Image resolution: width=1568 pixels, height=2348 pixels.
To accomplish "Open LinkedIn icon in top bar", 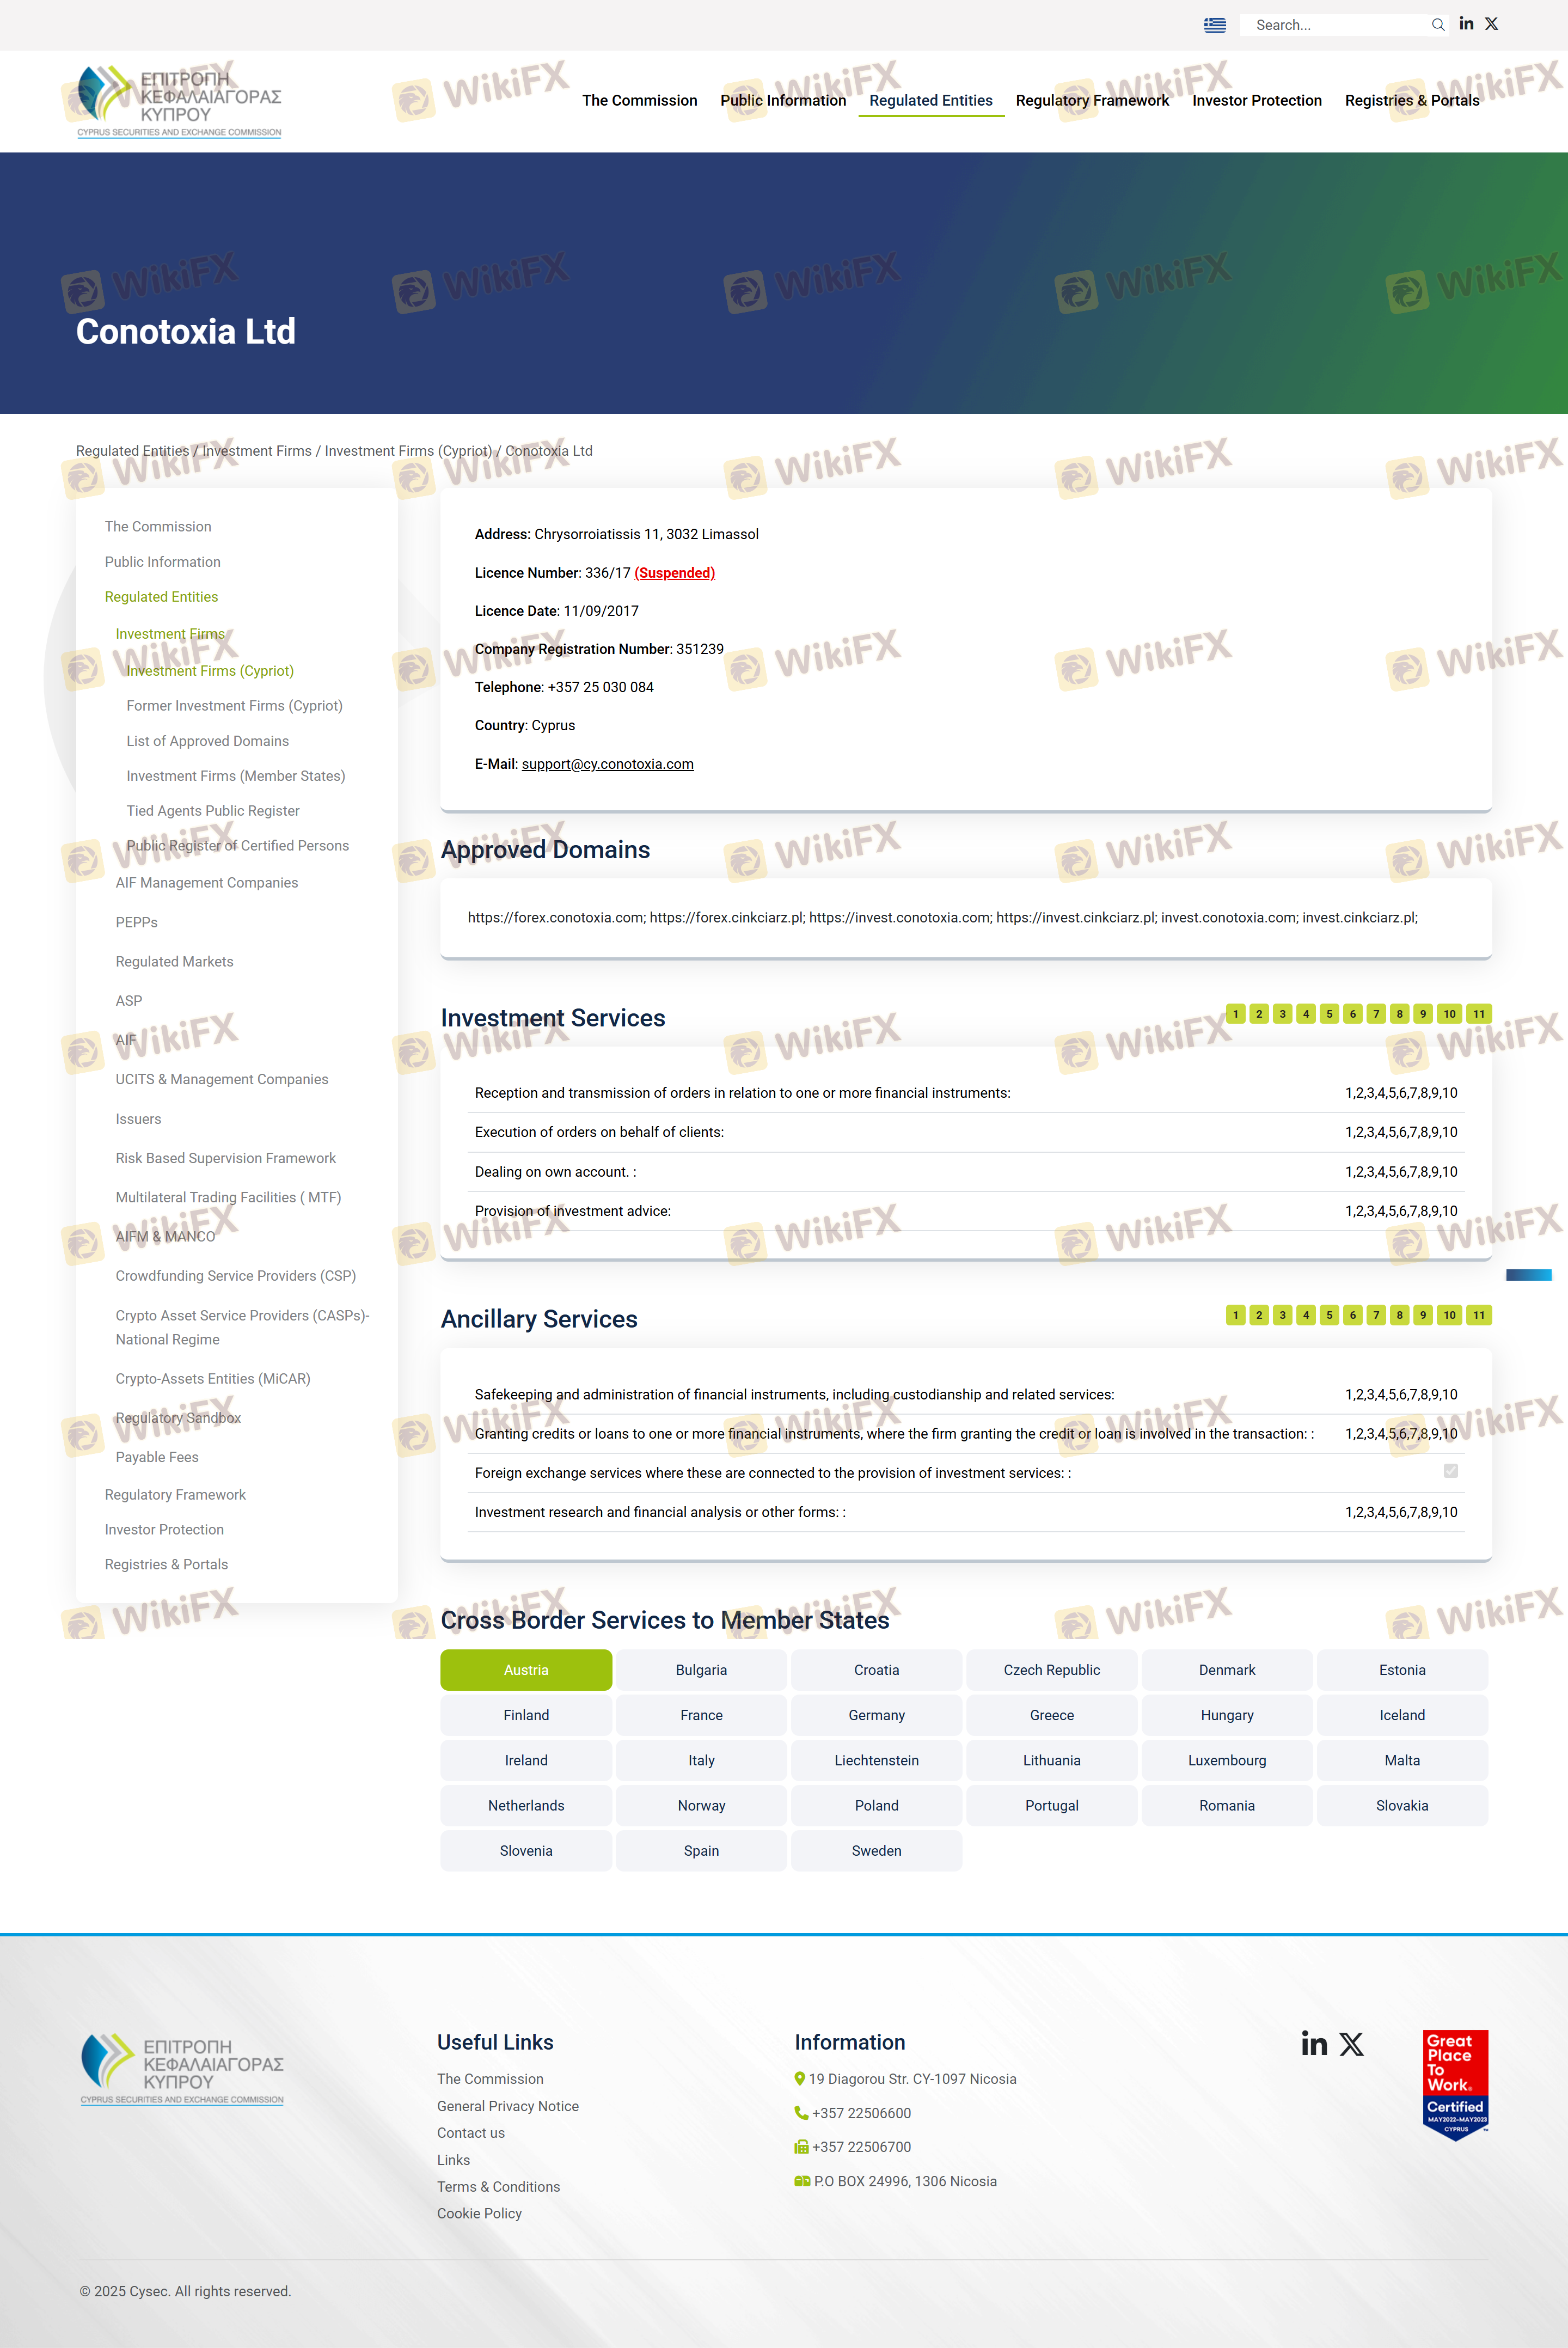I will tap(1466, 24).
